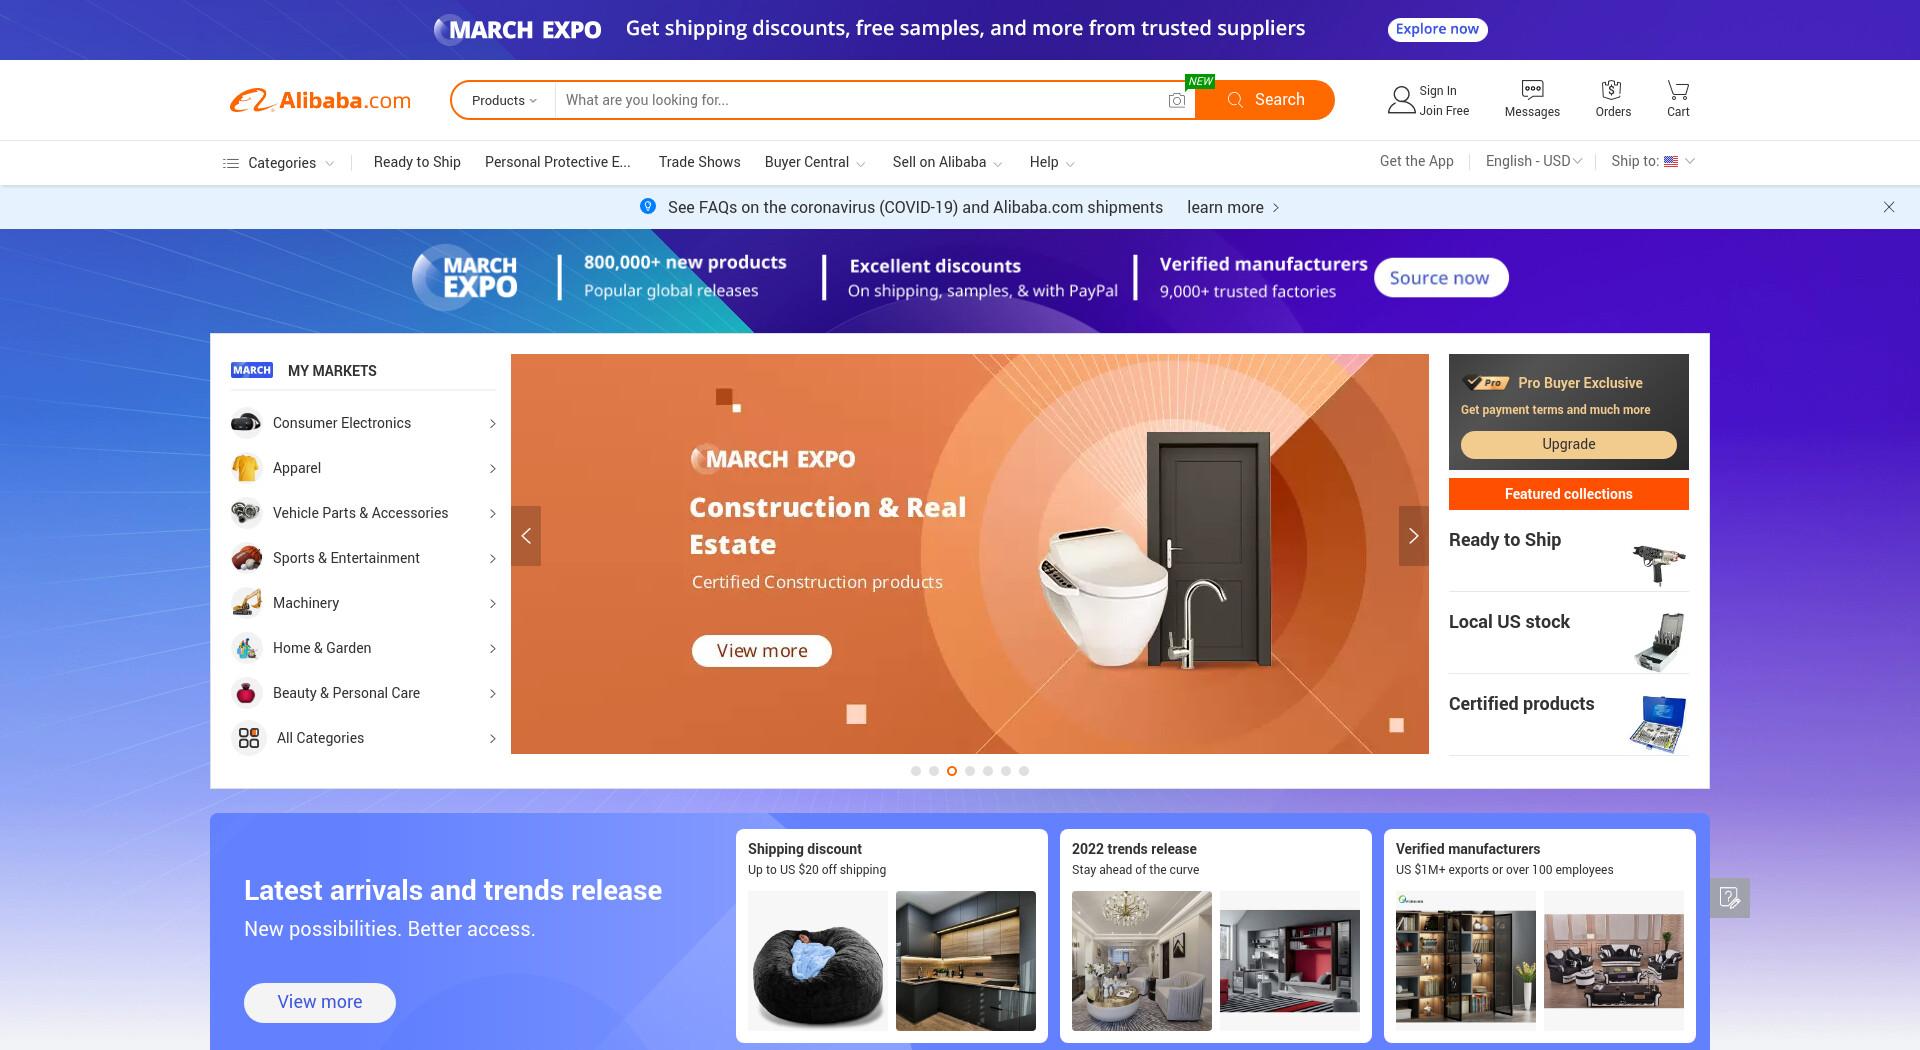Open the black bean bag thumbnail

pos(818,961)
